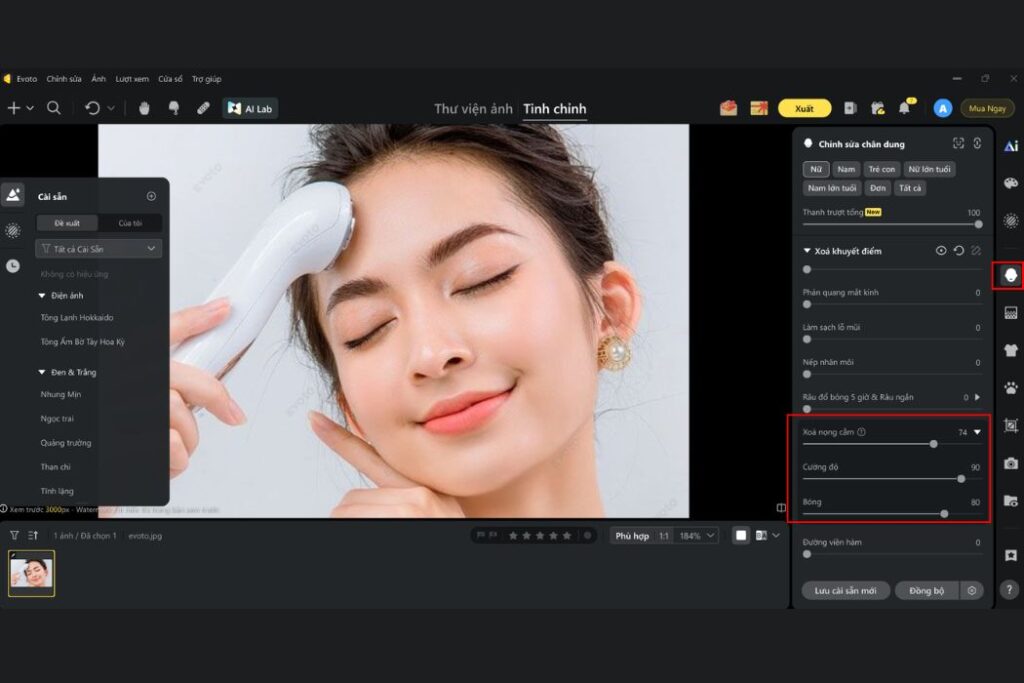The width and height of the screenshot is (1024, 683).
Task: Click the filter funnel icon in filmstrip bar
Action: [14, 535]
